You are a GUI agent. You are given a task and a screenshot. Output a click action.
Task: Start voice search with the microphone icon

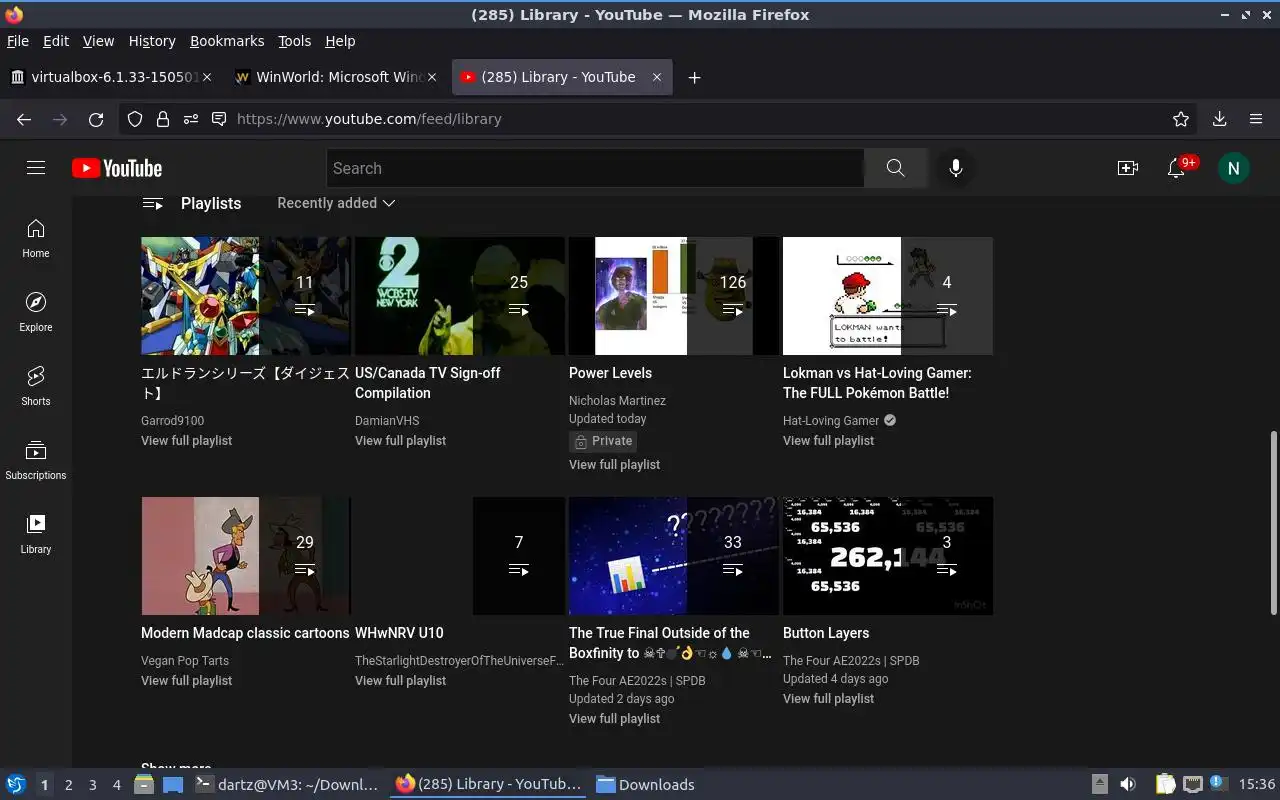[956, 168]
